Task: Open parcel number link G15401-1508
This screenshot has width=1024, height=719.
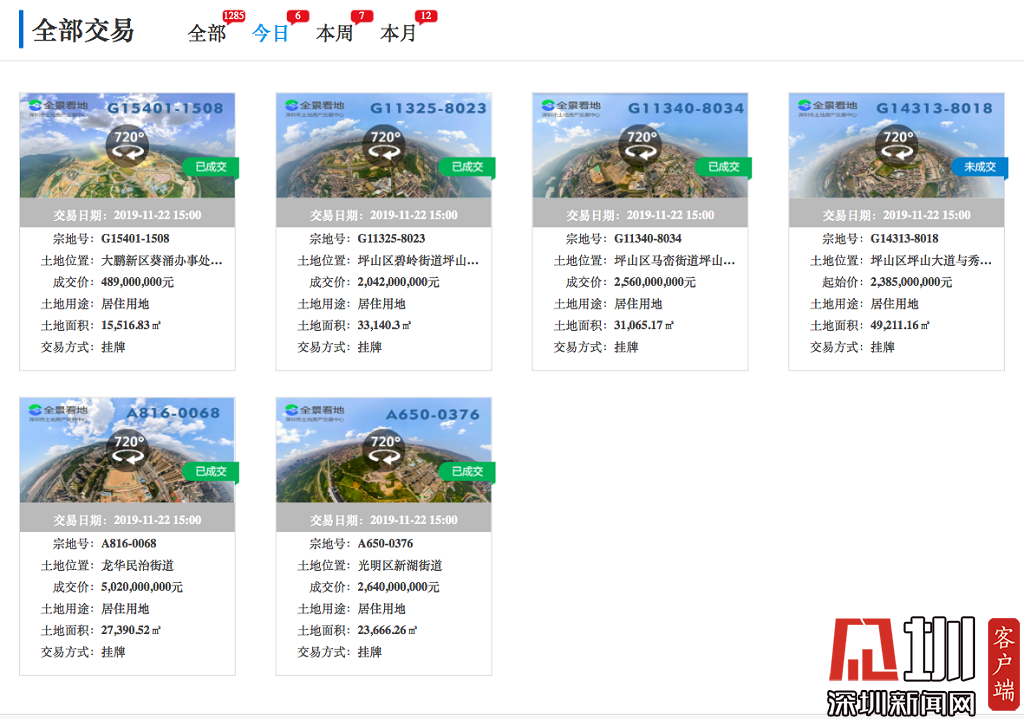Action: [x=135, y=239]
